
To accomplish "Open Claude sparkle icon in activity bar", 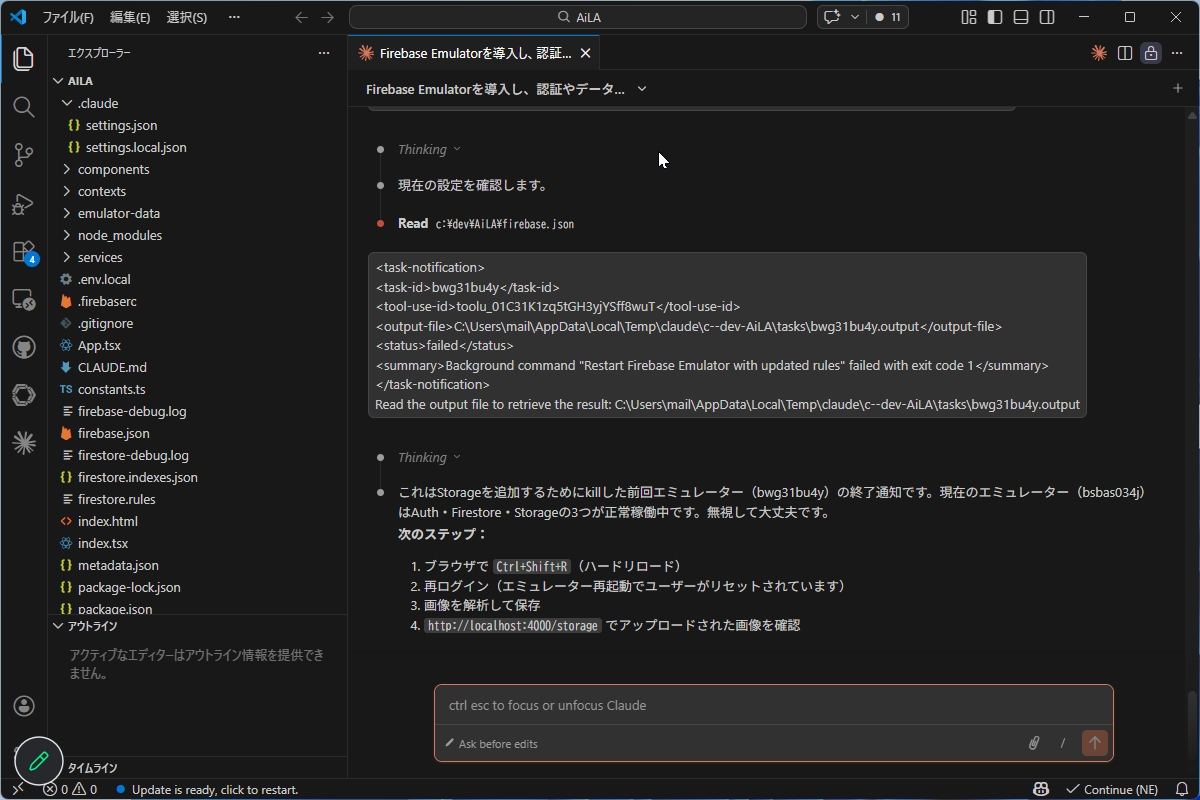I will (x=24, y=443).
